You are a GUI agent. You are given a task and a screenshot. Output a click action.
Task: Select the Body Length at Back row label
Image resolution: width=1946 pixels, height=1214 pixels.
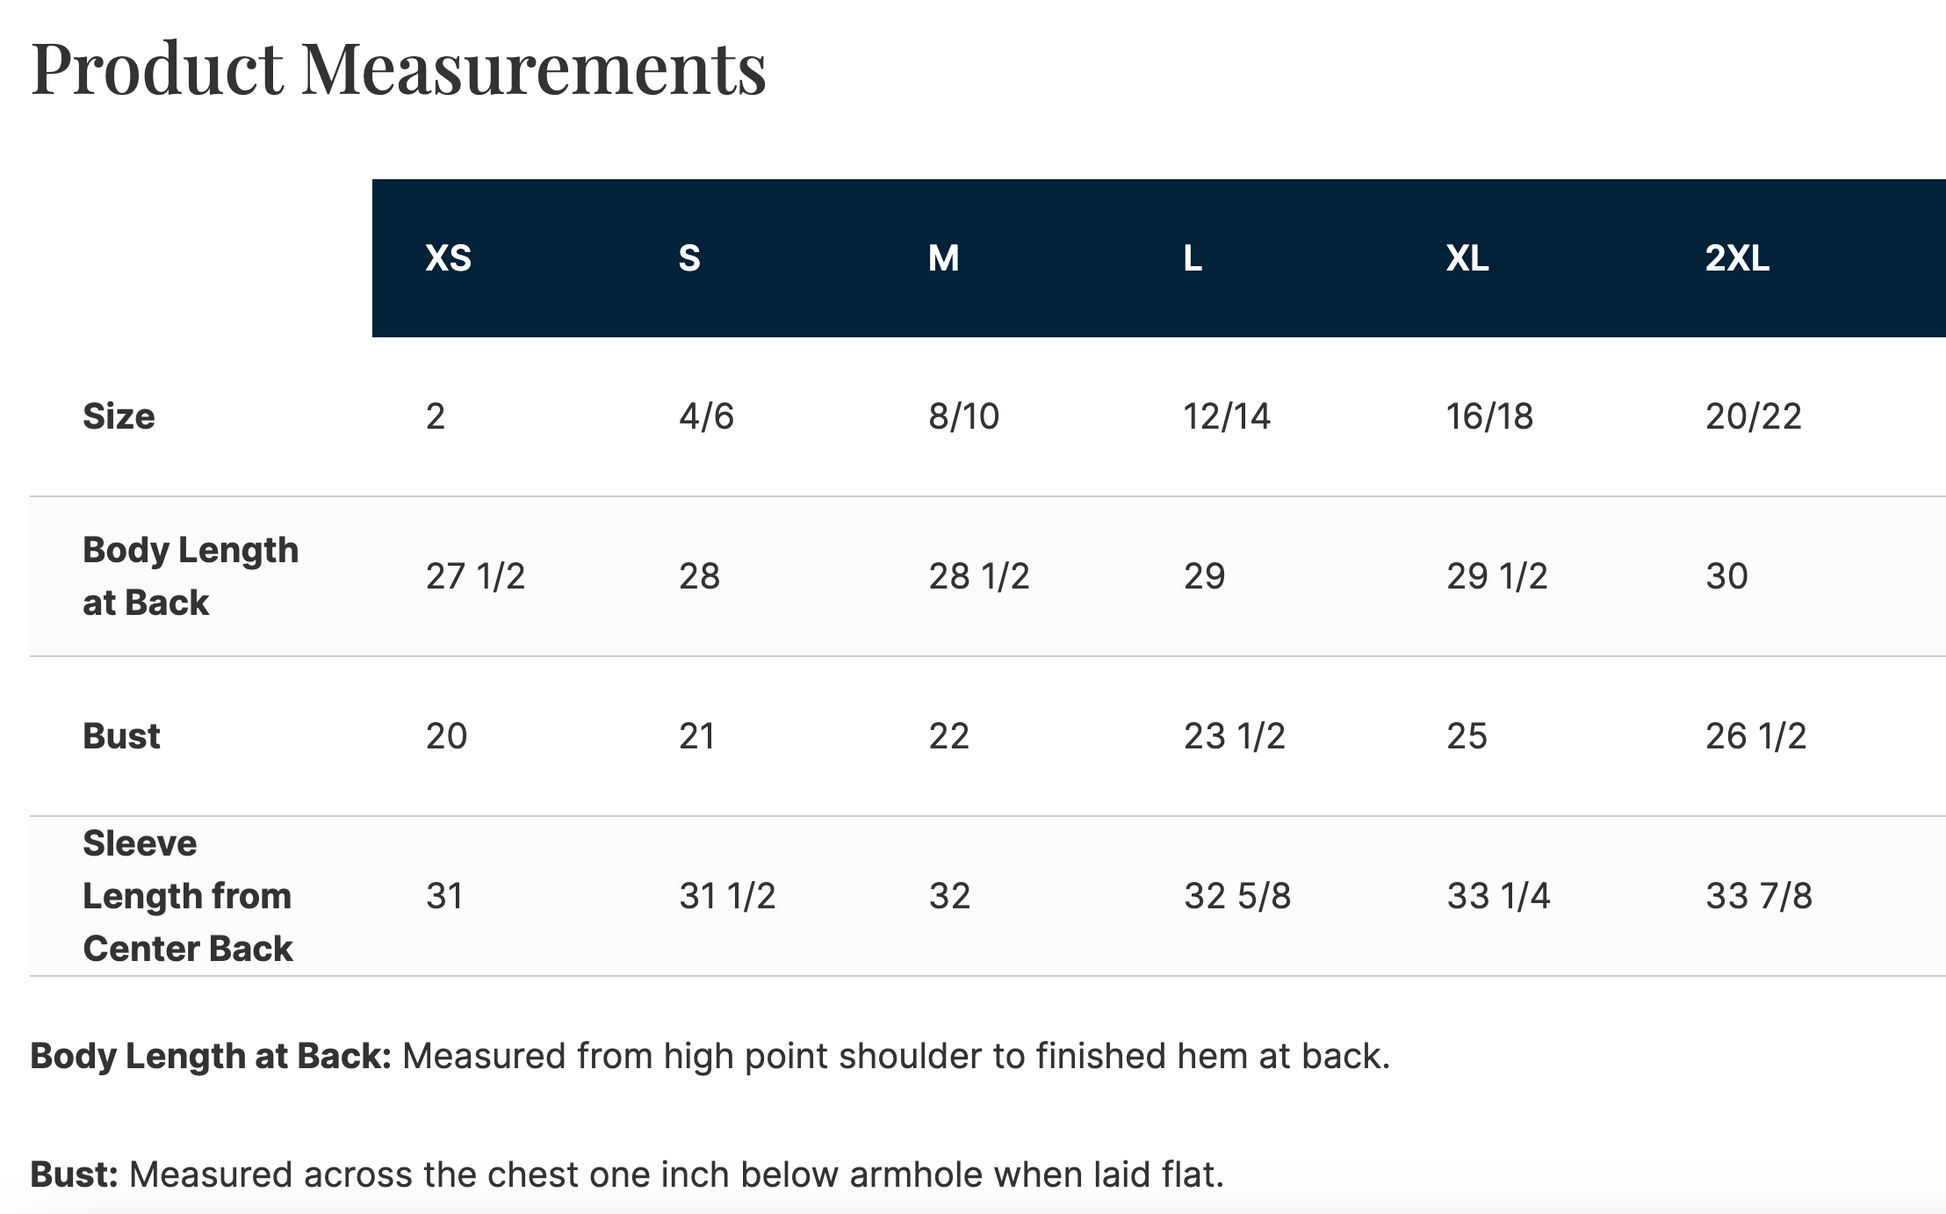click(190, 576)
